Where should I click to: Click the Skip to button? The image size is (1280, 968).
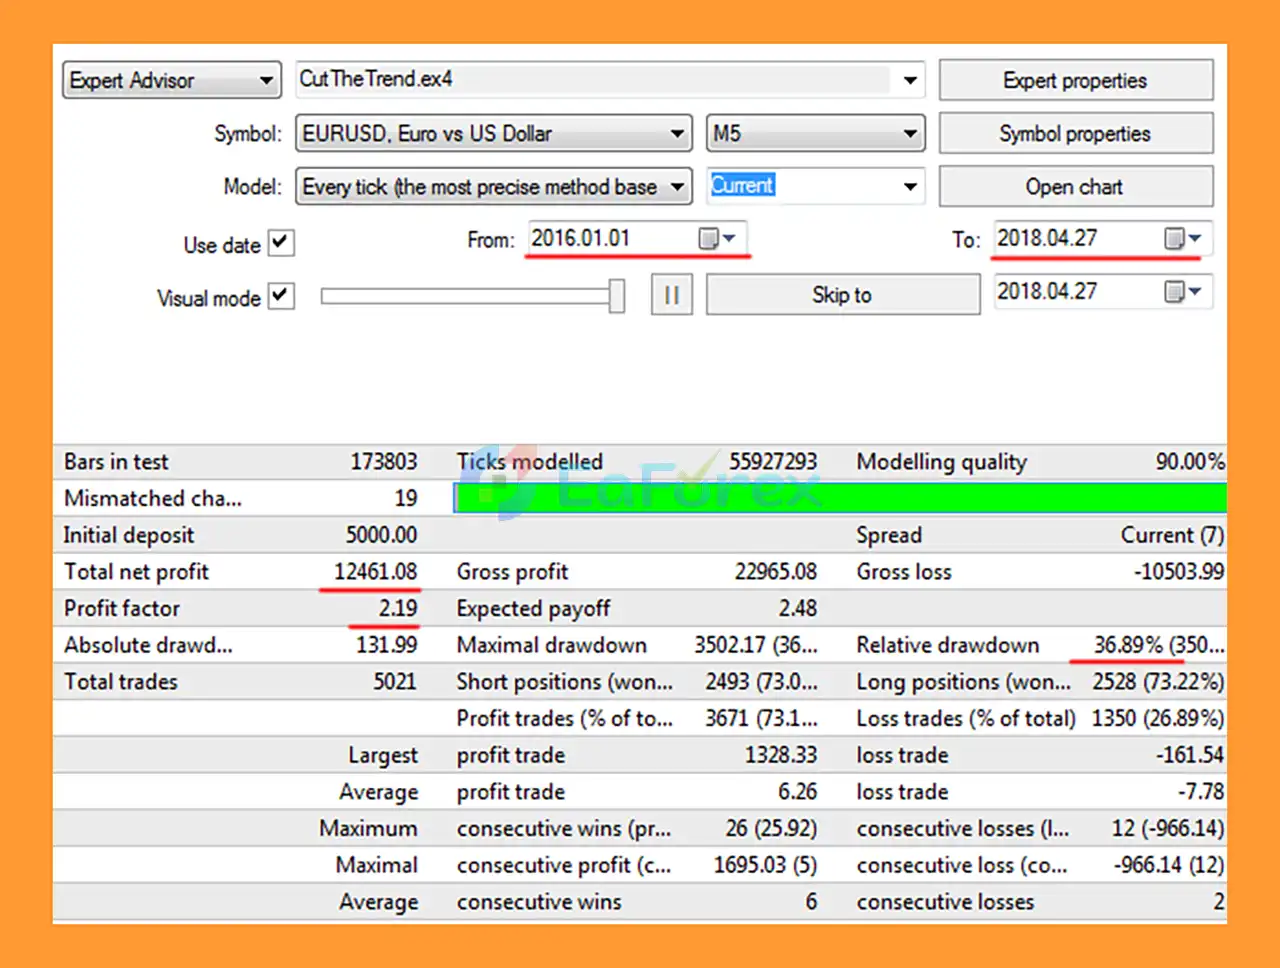[843, 294]
